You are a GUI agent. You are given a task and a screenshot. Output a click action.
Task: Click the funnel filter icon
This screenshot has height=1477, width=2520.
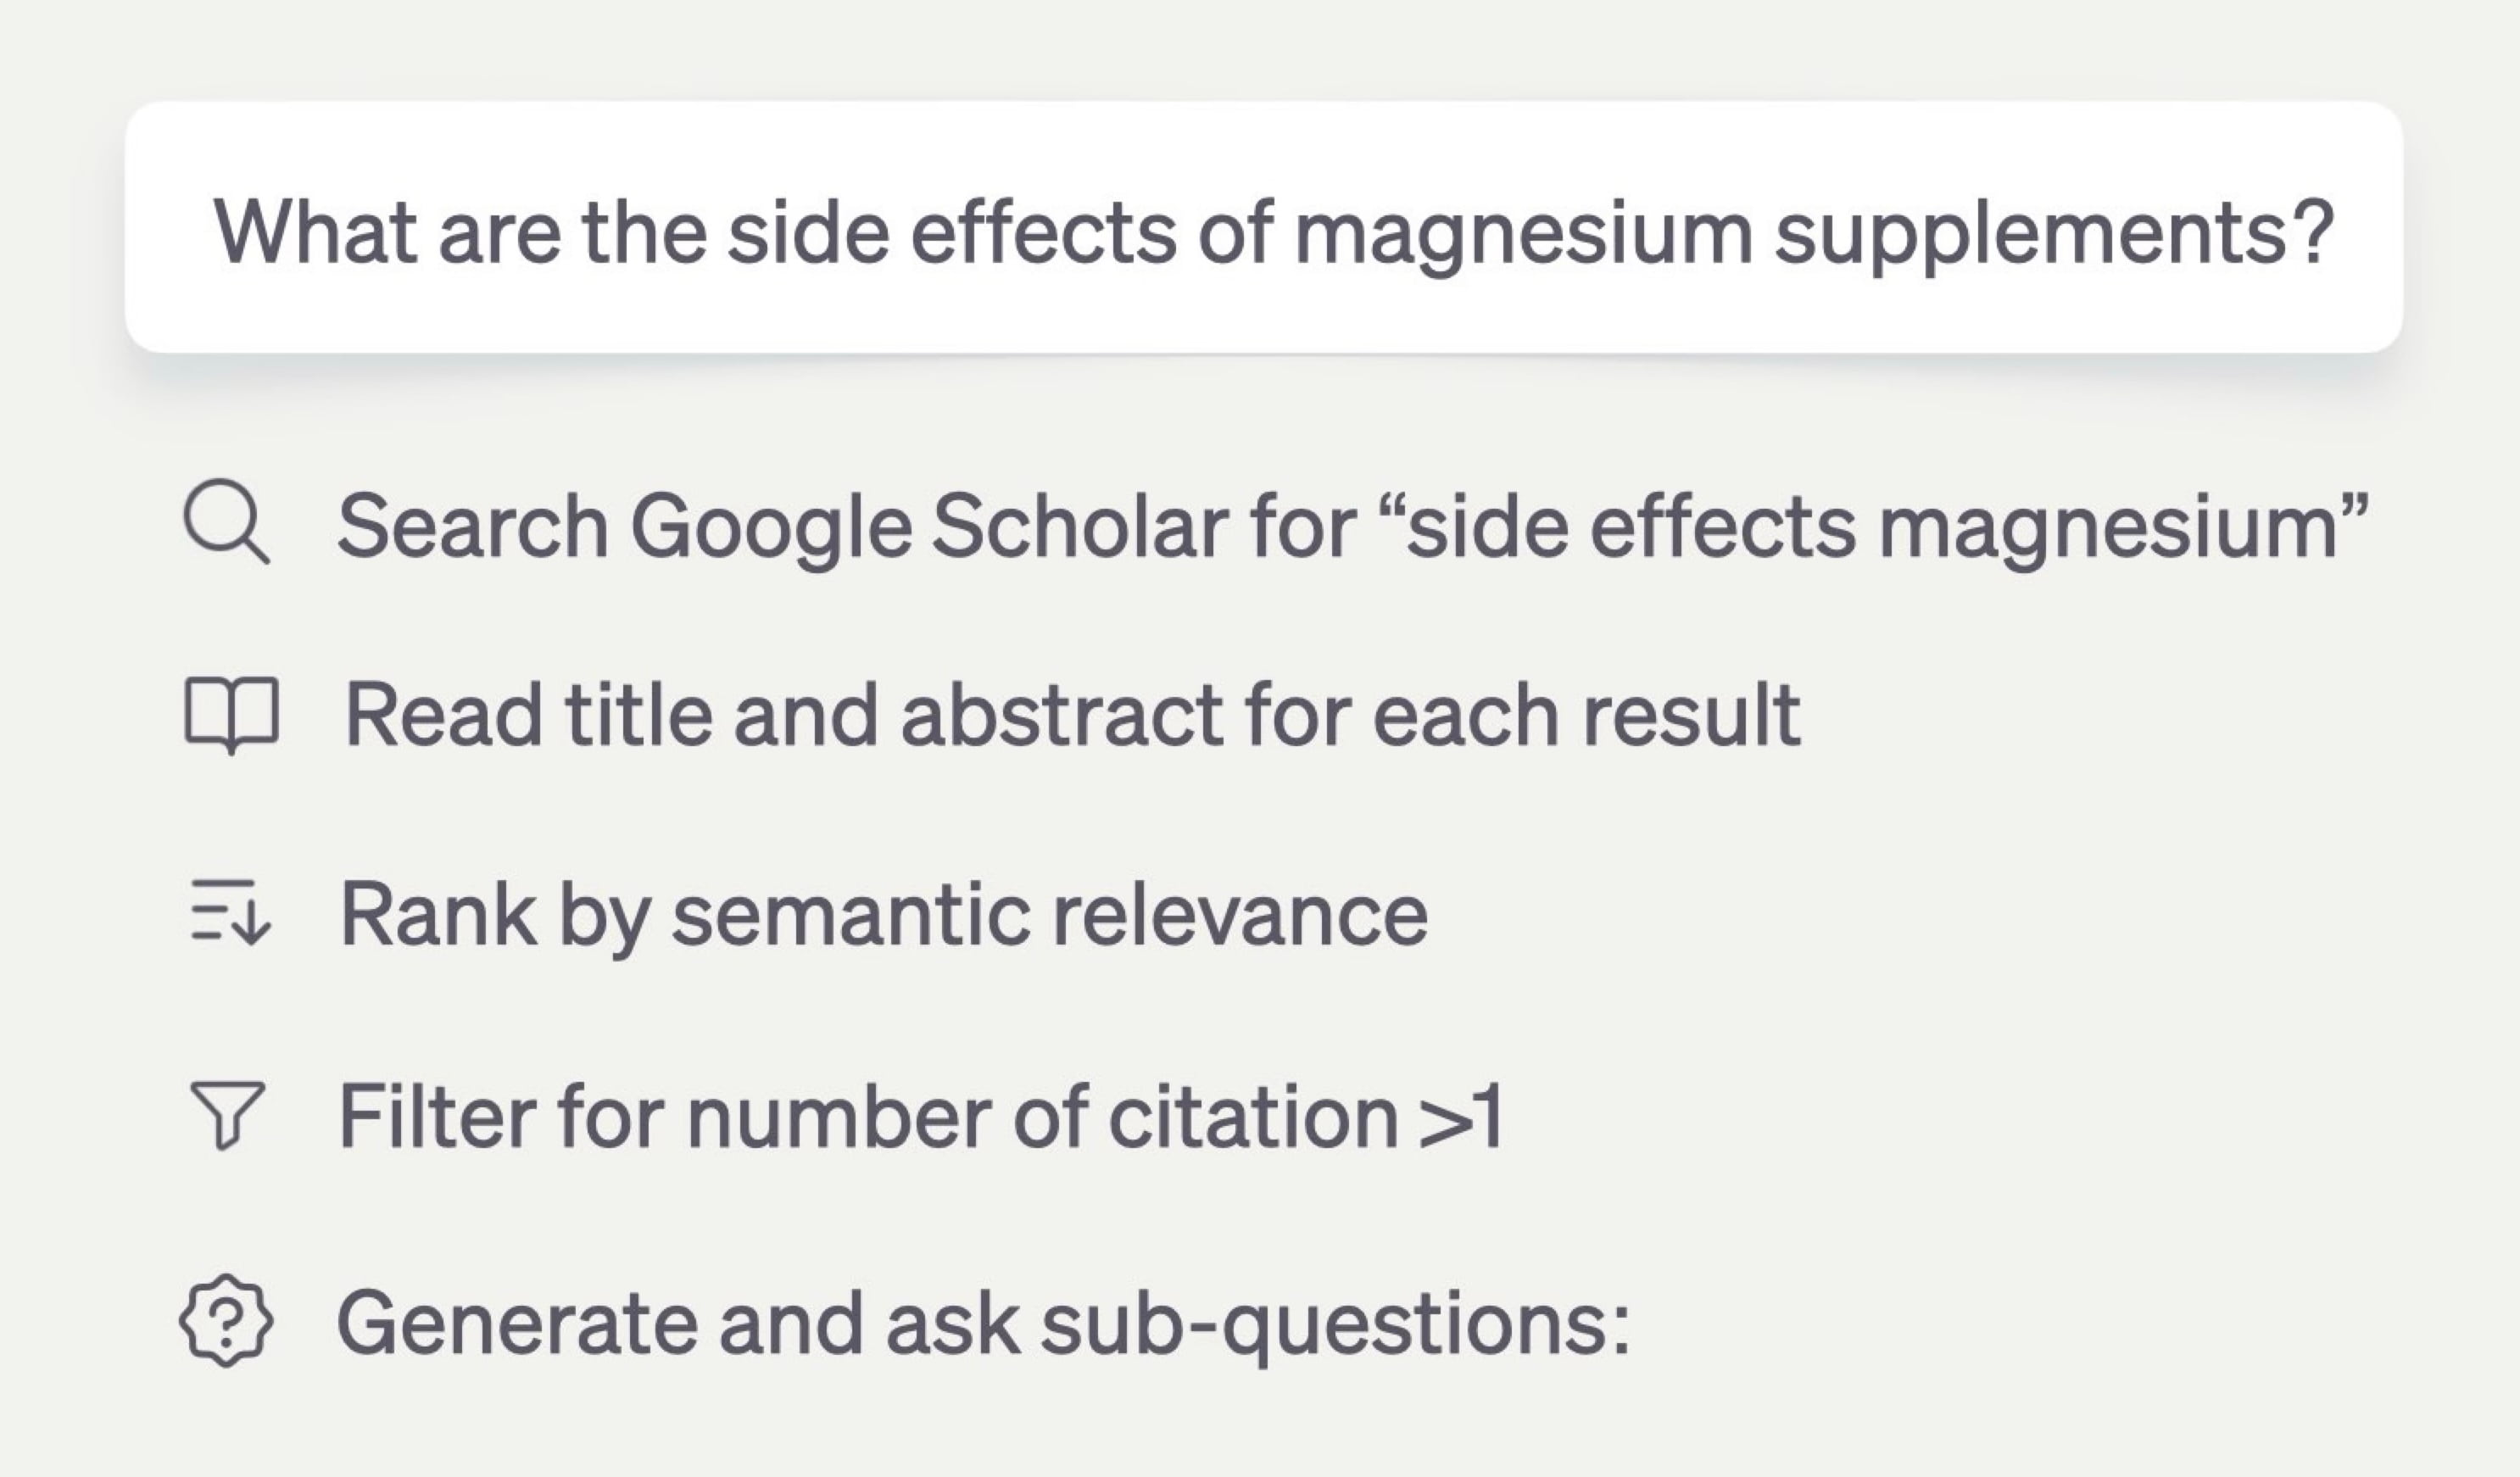click(x=227, y=1114)
